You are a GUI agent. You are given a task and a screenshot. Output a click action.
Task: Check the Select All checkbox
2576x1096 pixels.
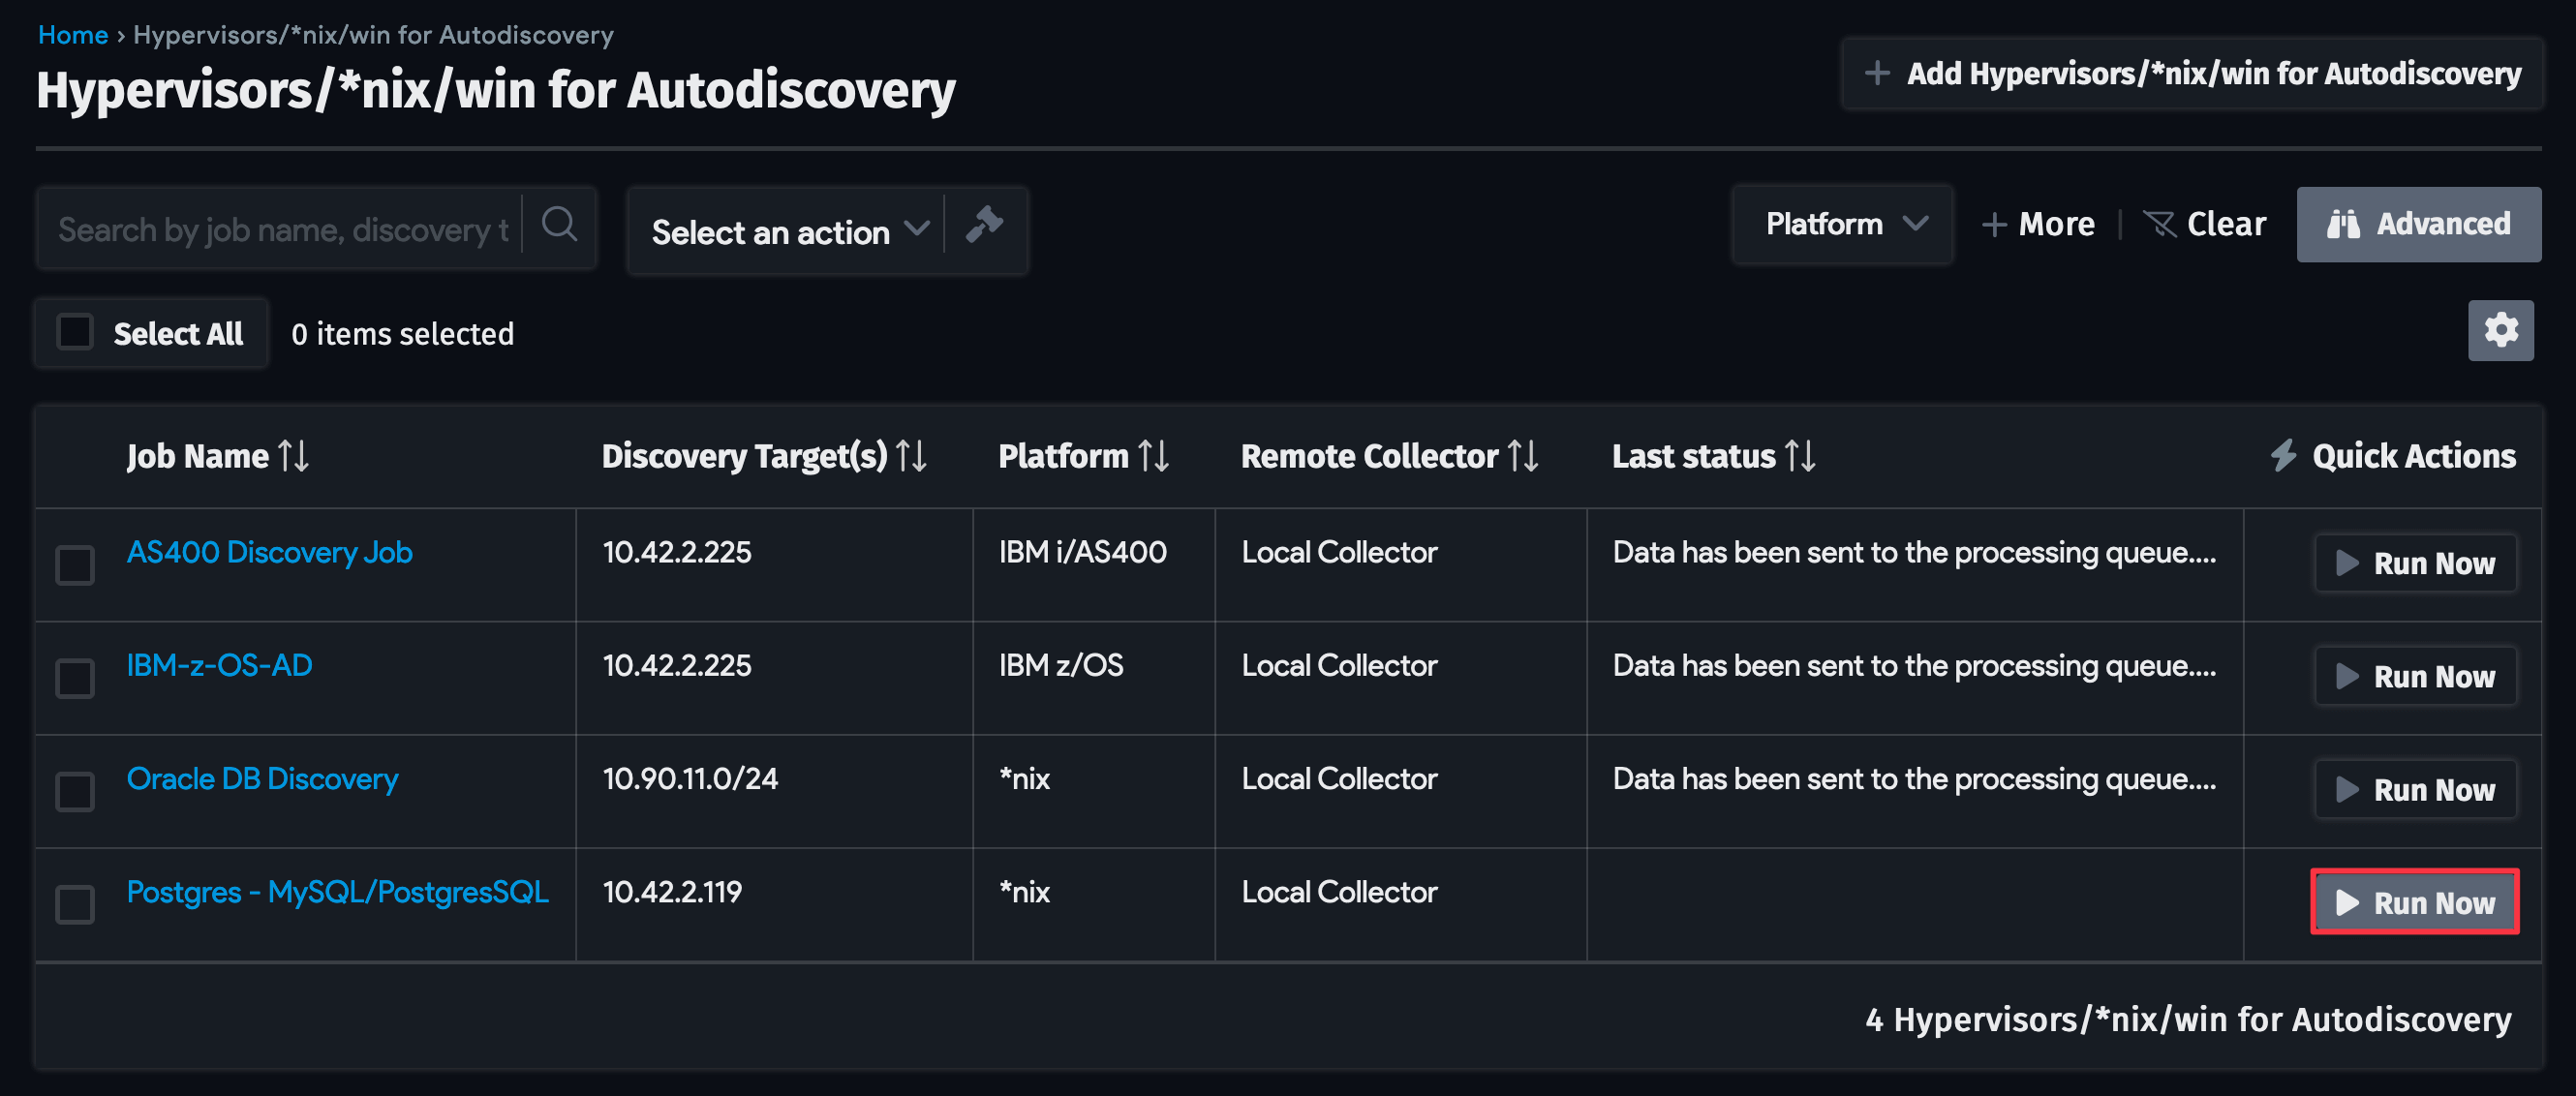[74, 331]
